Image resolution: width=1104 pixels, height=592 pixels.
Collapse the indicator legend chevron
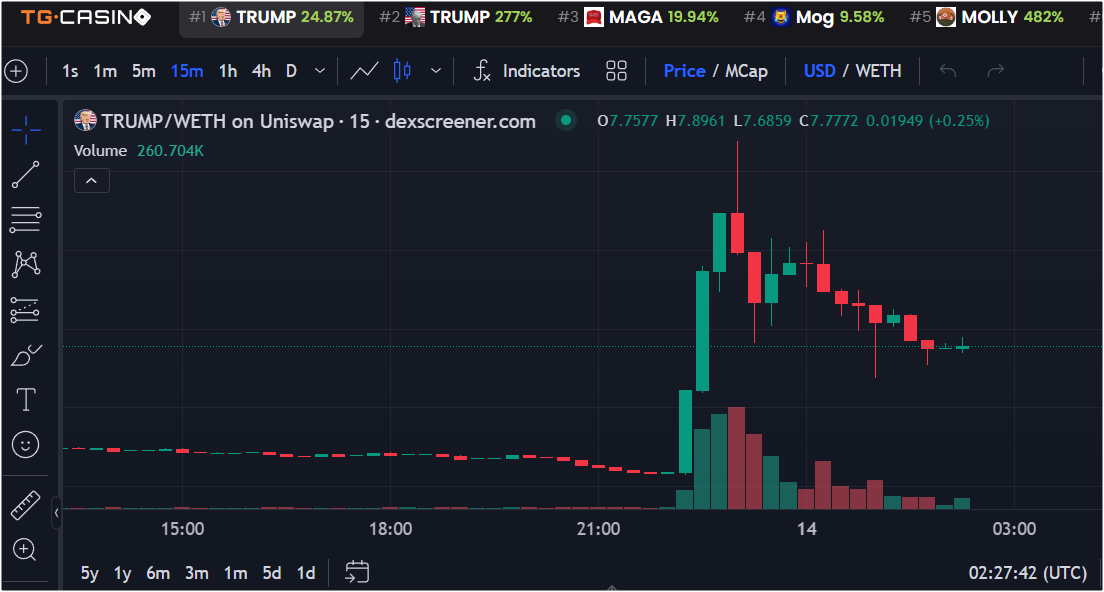pos(92,181)
